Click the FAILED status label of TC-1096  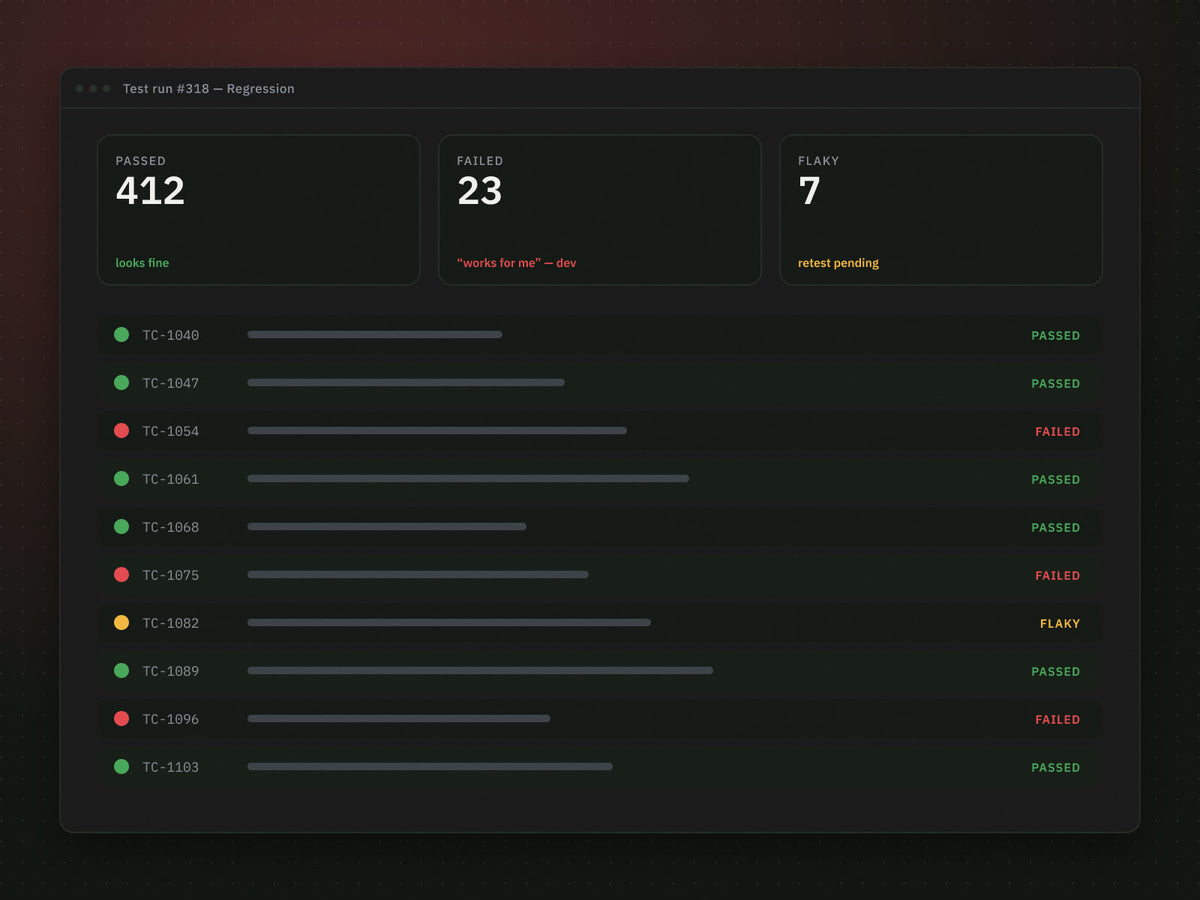(1058, 720)
